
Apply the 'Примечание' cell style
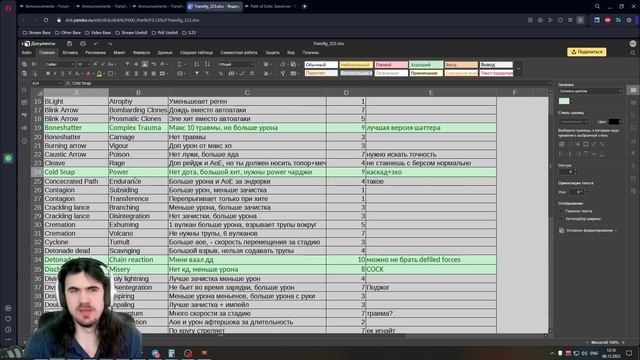click(426, 73)
